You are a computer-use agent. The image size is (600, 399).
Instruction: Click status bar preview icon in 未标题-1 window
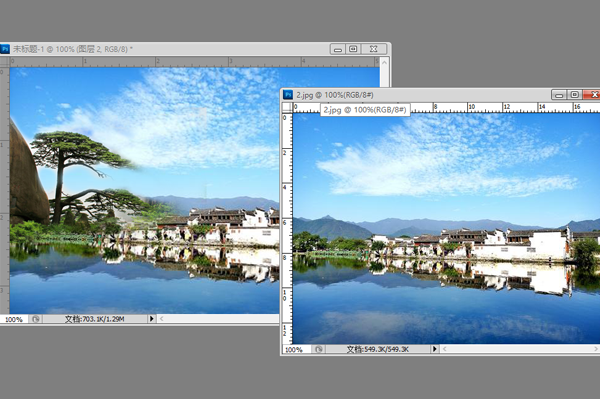click(x=36, y=319)
